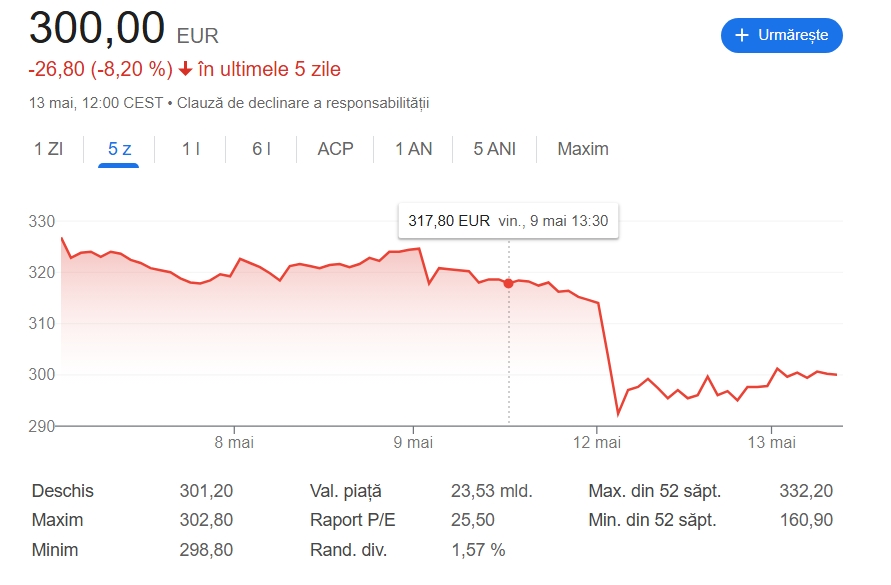Open the Clauză de declinare a responsabilității link
The image size is (891, 585).
point(303,102)
